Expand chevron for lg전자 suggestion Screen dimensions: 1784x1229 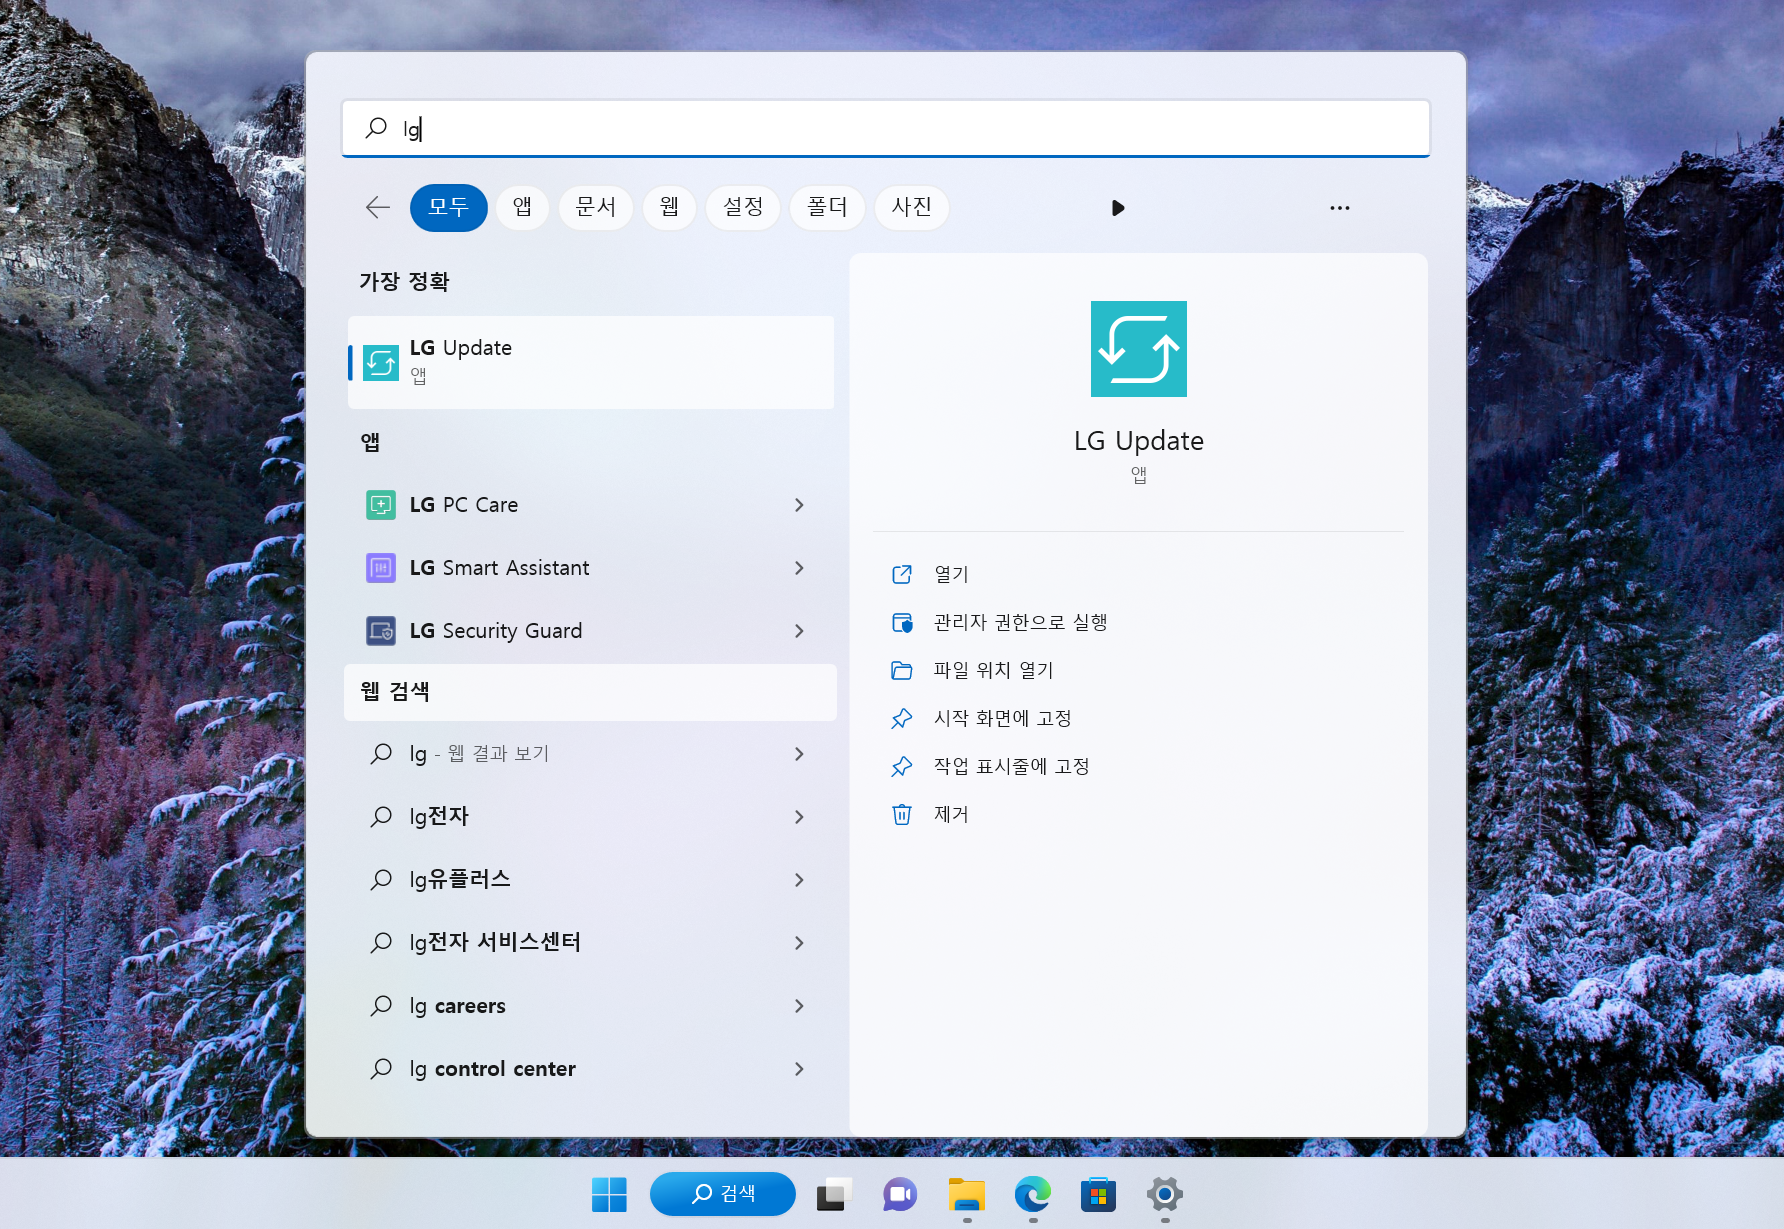pyautogui.click(x=799, y=817)
